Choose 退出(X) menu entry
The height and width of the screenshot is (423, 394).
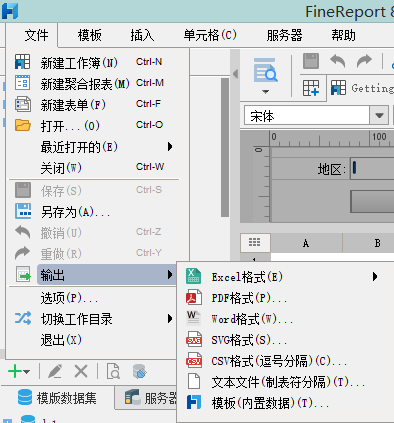[x=94, y=340]
